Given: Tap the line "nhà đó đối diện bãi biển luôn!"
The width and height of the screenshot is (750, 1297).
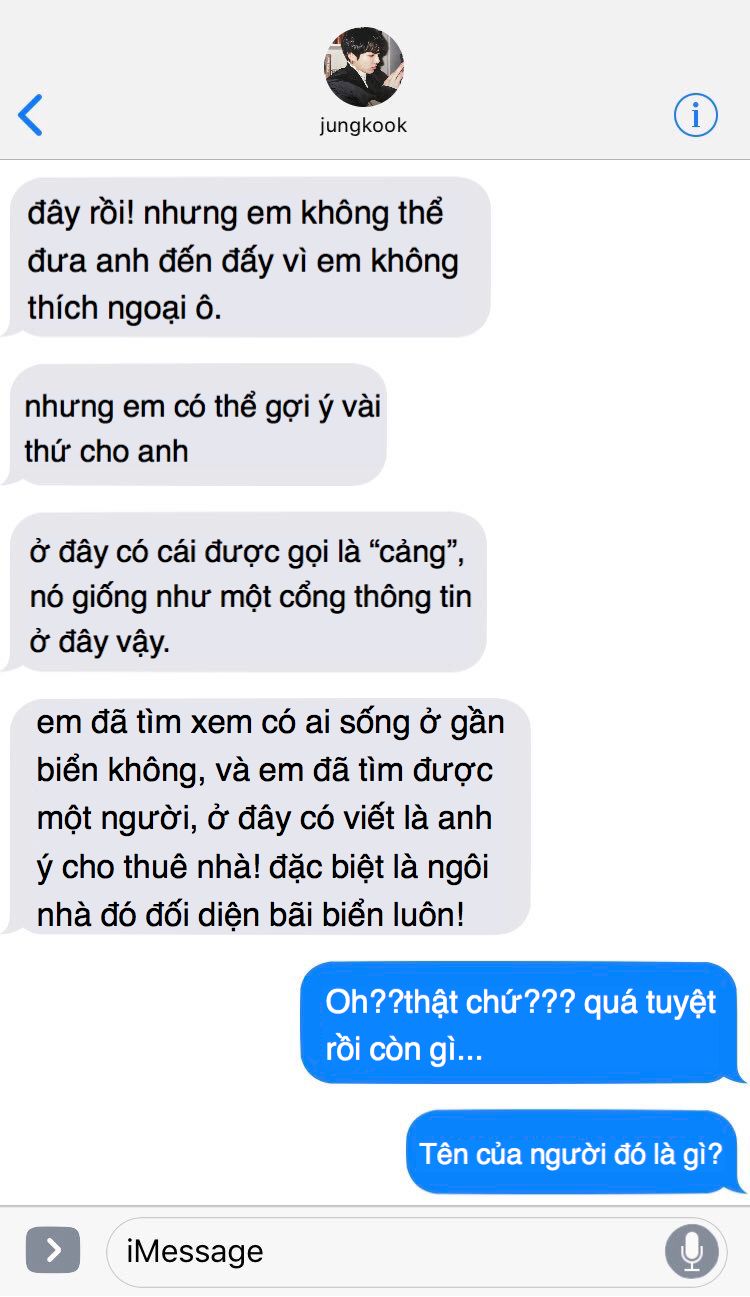Looking at the screenshot, I should point(251,914).
